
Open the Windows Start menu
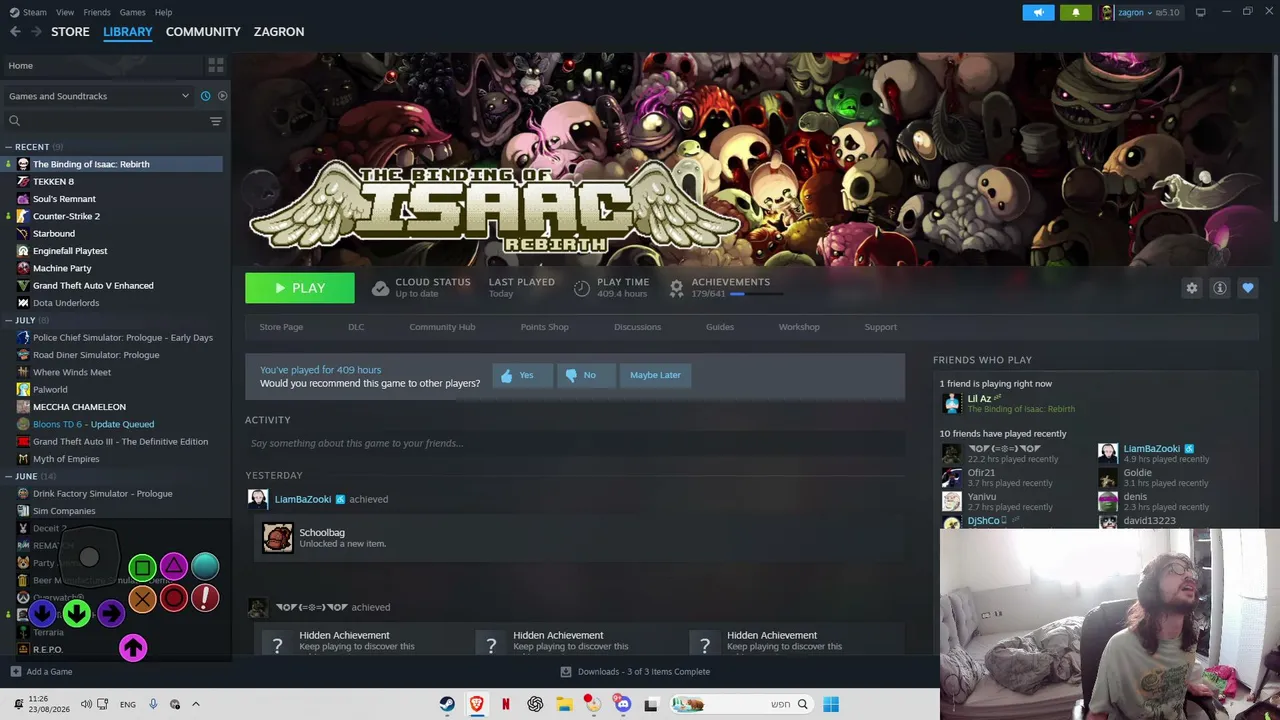830,704
